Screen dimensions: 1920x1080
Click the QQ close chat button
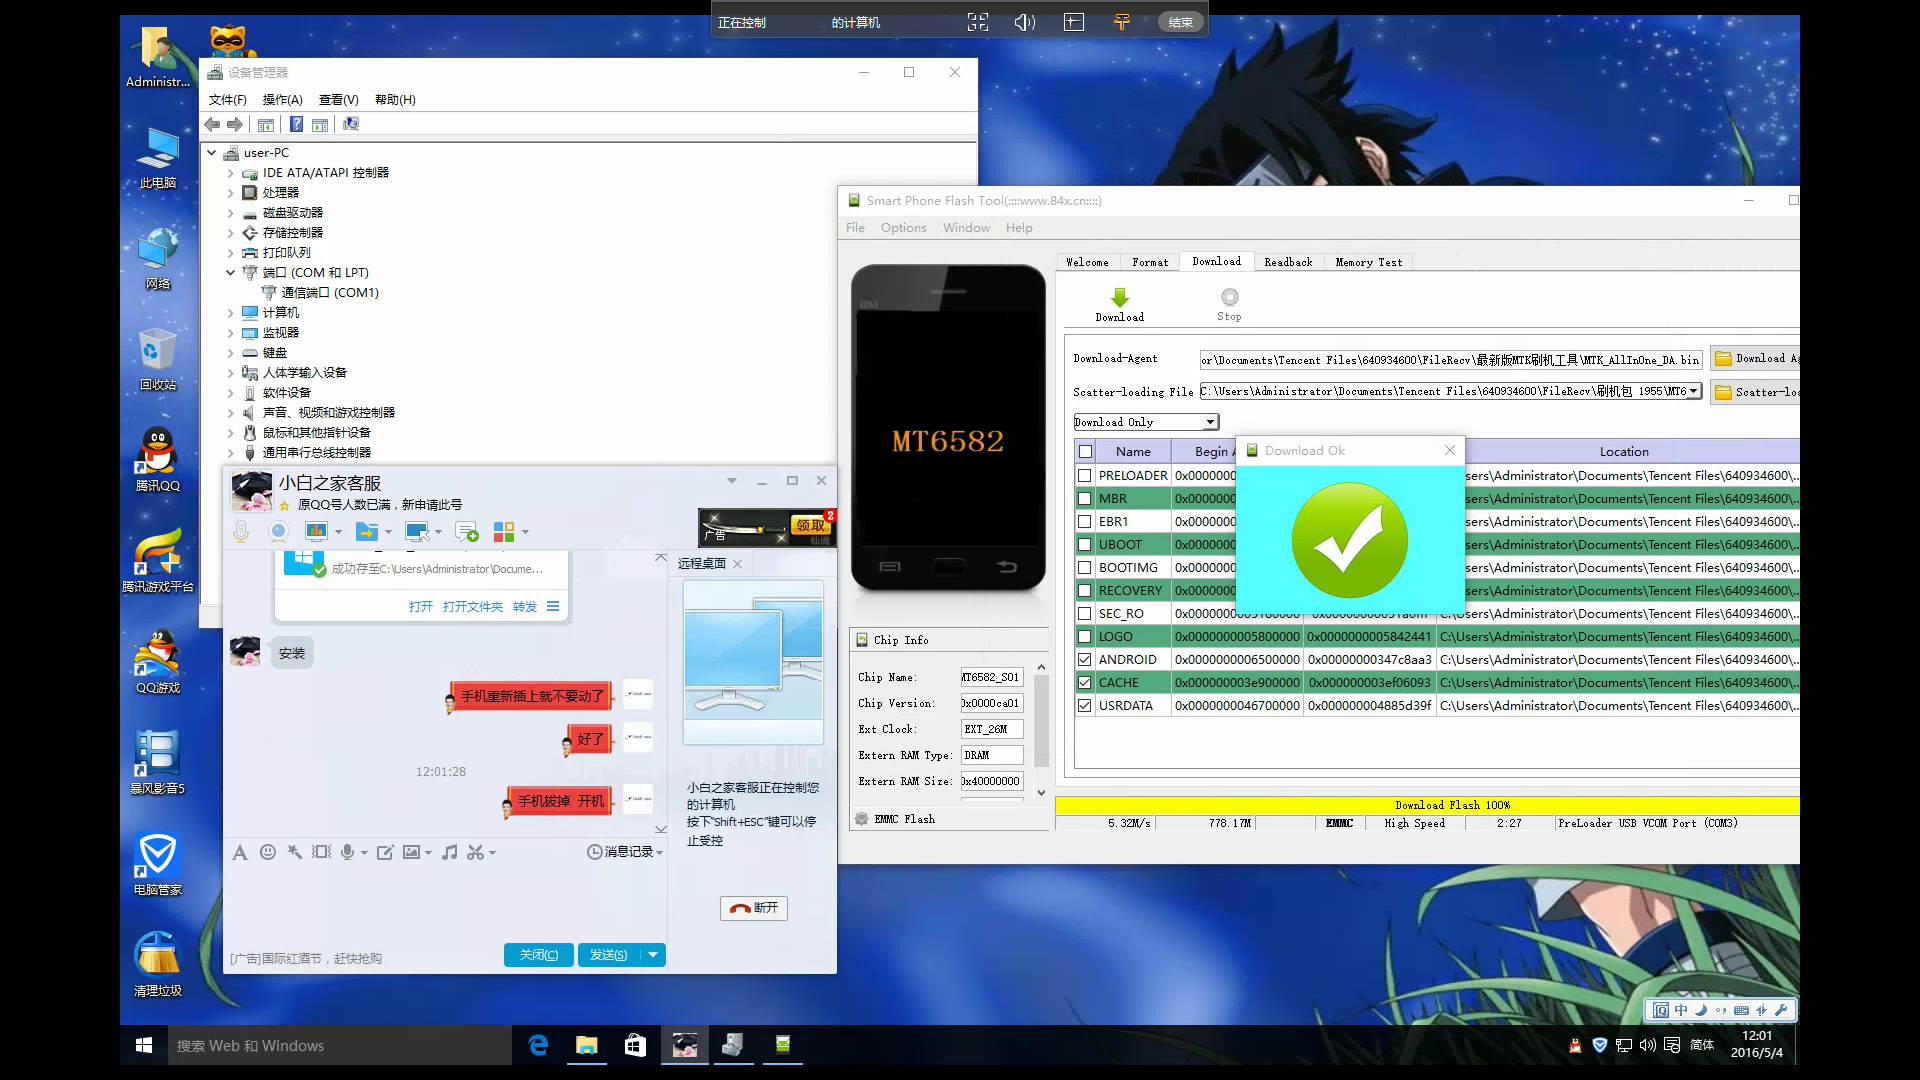(539, 955)
